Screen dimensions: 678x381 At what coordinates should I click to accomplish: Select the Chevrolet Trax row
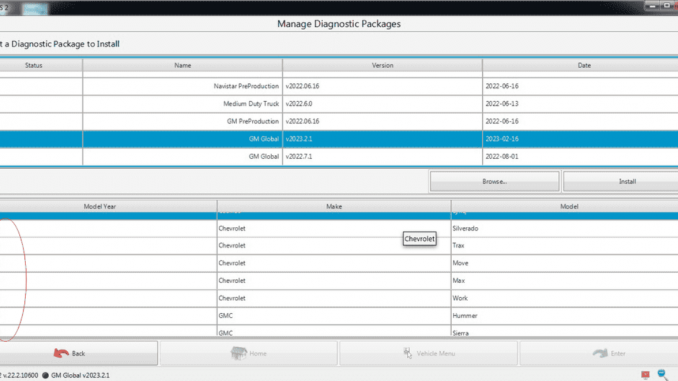click(339, 246)
